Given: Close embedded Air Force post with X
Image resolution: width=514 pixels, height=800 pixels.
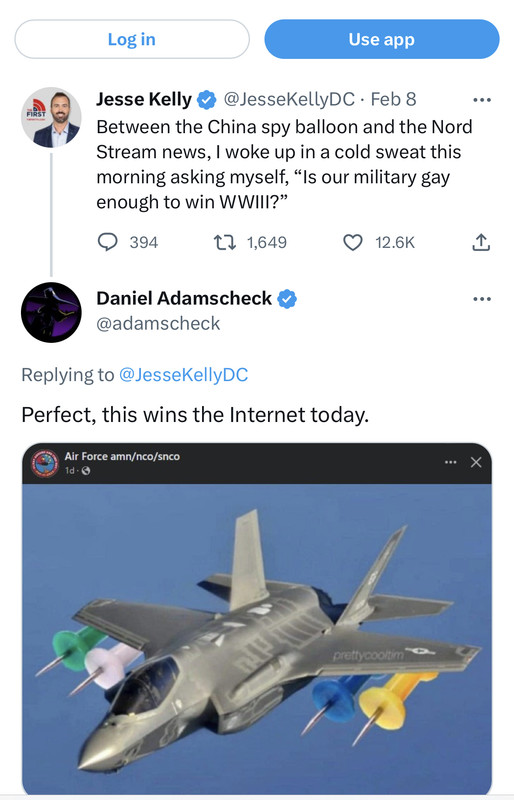Looking at the screenshot, I should pyautogui.click(x=476, y=462).
